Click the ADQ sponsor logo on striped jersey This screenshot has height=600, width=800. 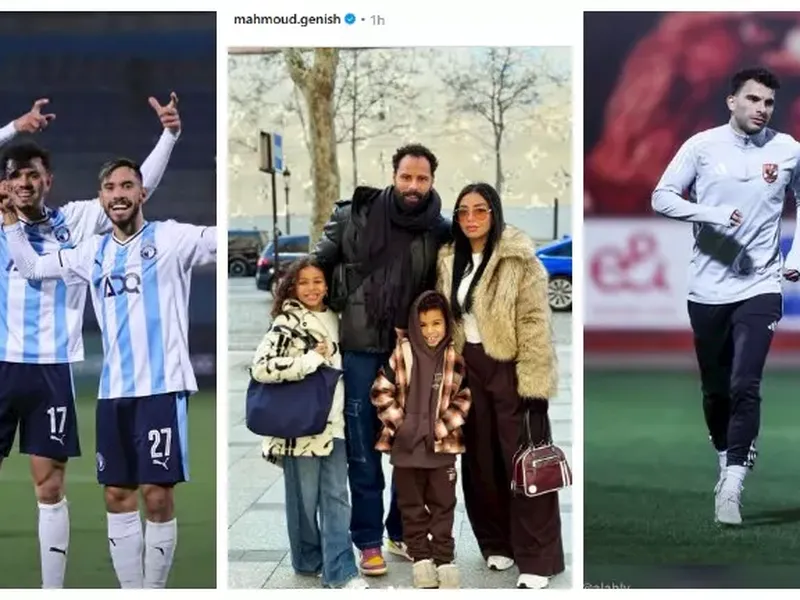[x=122, y=284]
